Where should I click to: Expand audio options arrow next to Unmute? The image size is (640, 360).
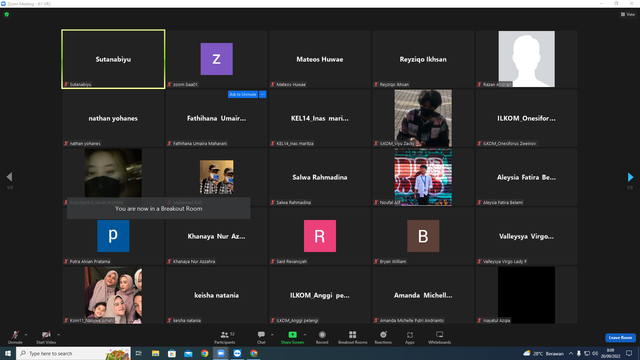tap(26, 335)
